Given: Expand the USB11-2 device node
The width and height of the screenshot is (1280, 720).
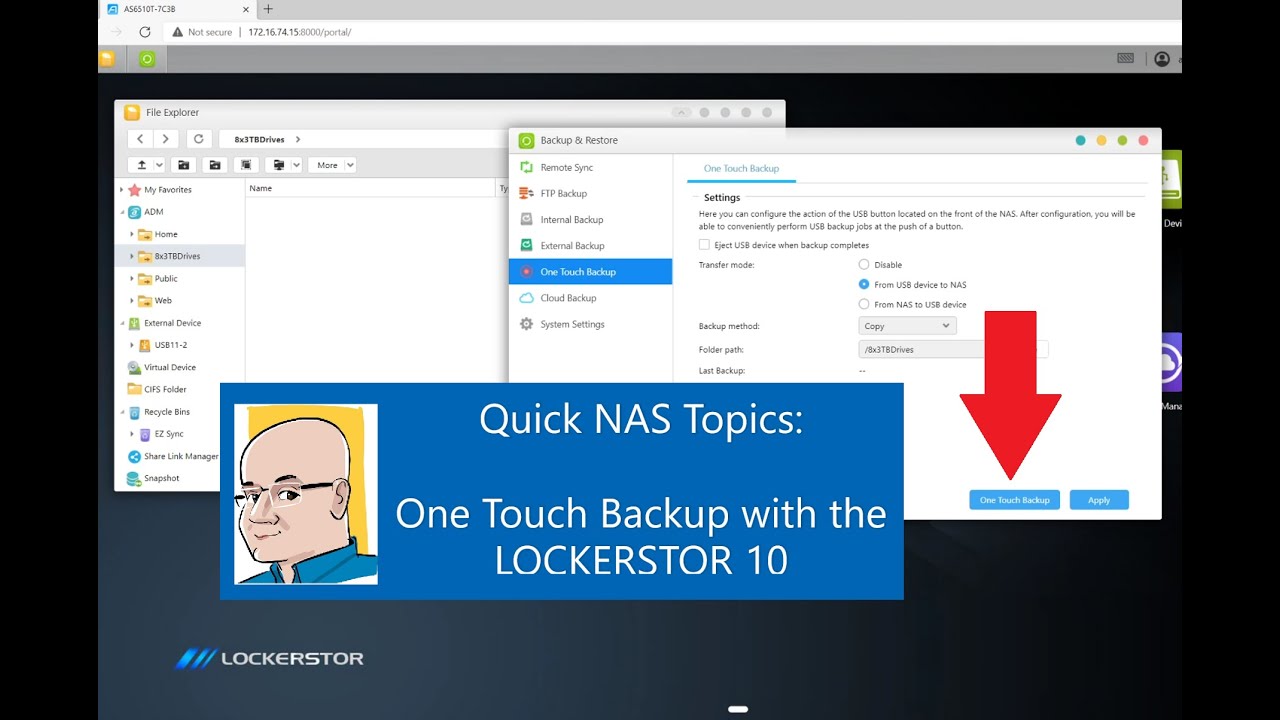Looking at the screenshot, I should click(131, 345).
